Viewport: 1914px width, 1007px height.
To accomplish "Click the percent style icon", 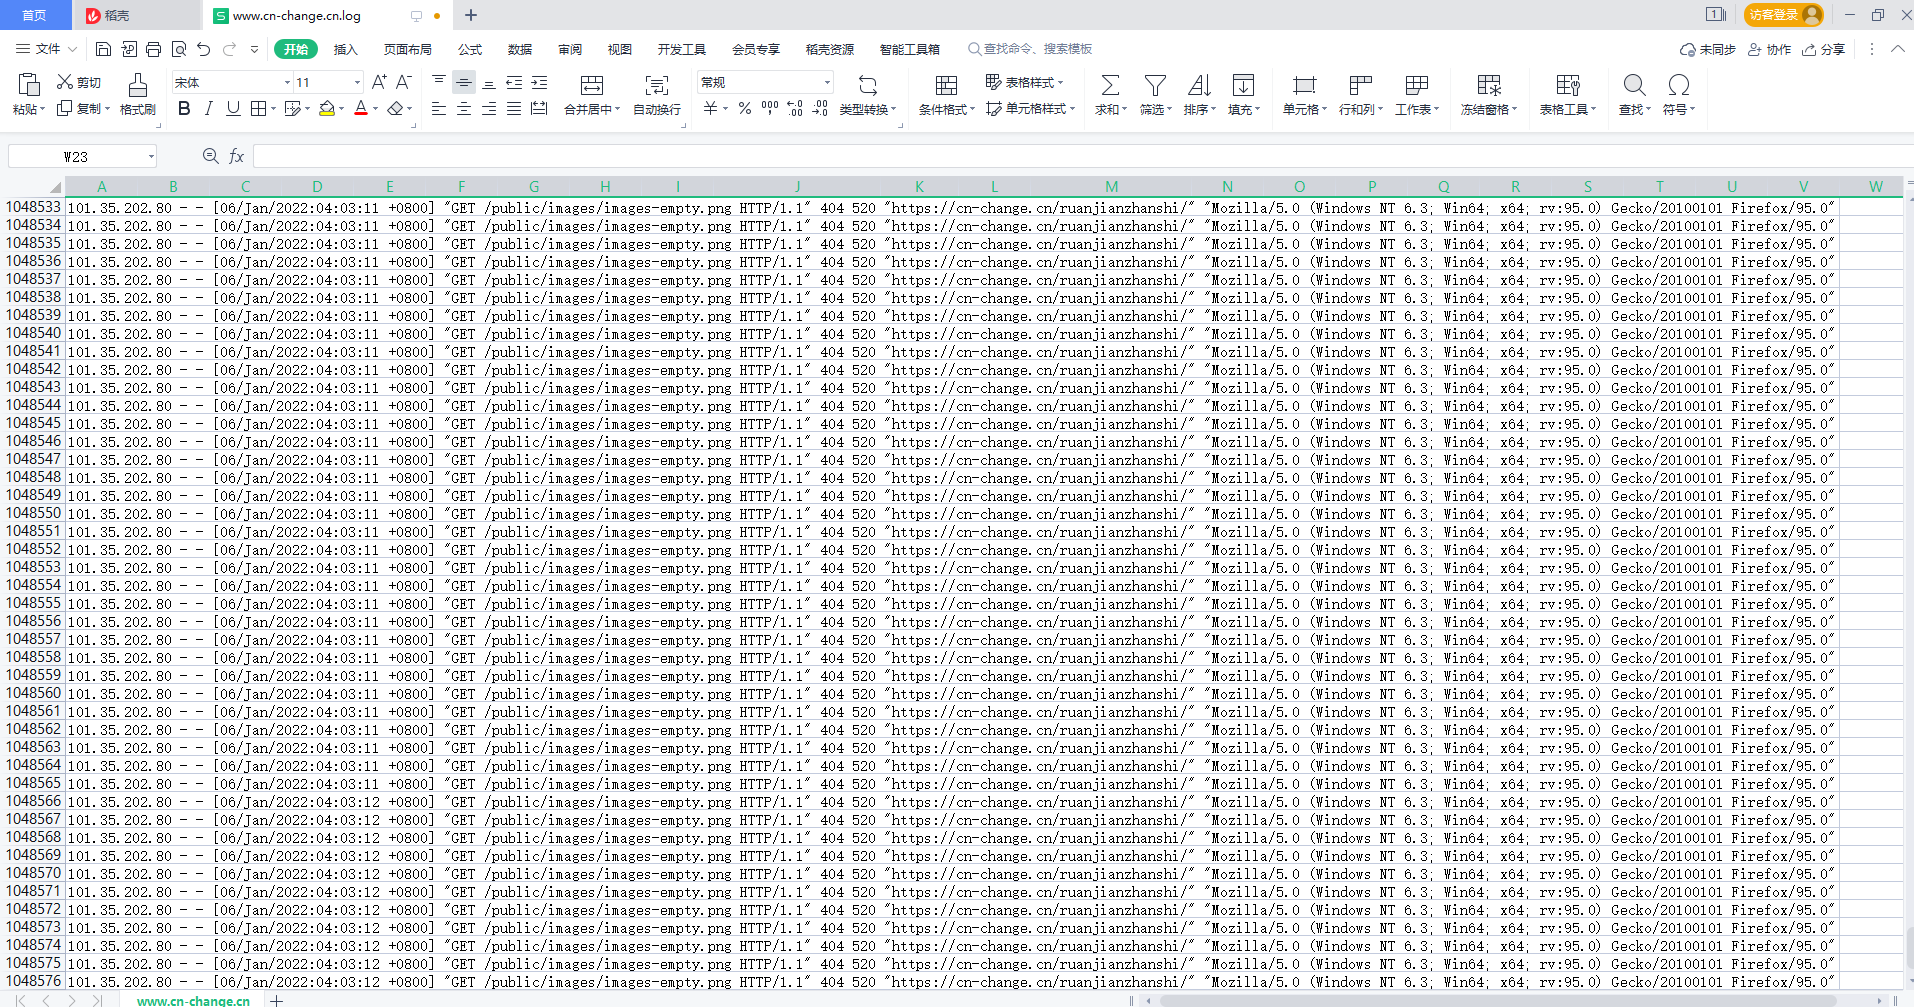I will click(745, 108).
